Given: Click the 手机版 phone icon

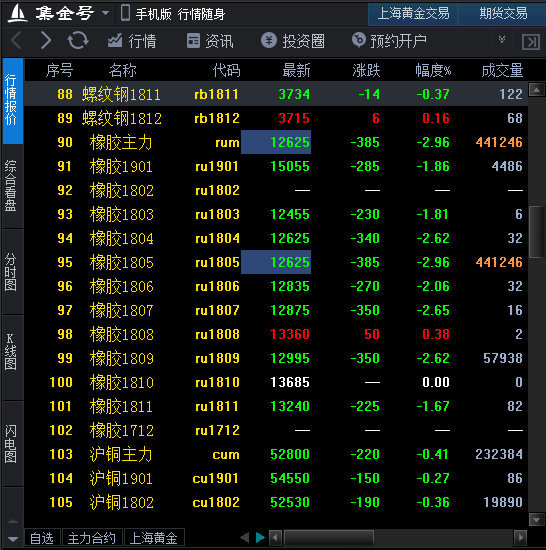Looking at the screenshot, I should (125, 13).
